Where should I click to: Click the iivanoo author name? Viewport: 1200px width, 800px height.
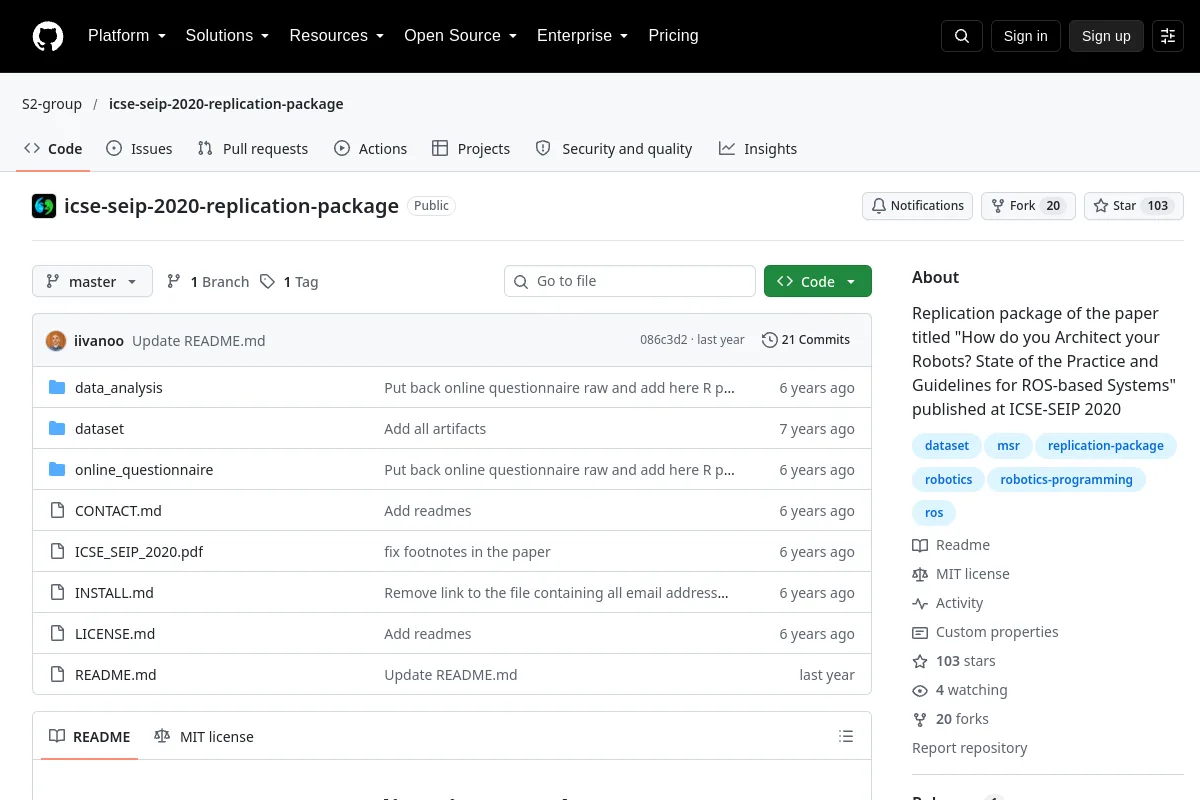[x=99, y=341]
